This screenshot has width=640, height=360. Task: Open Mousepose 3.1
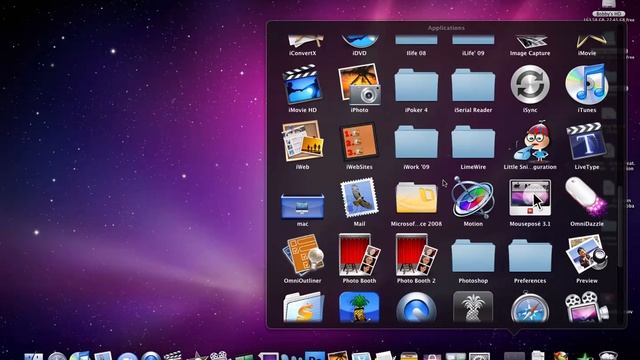point(530,198)
